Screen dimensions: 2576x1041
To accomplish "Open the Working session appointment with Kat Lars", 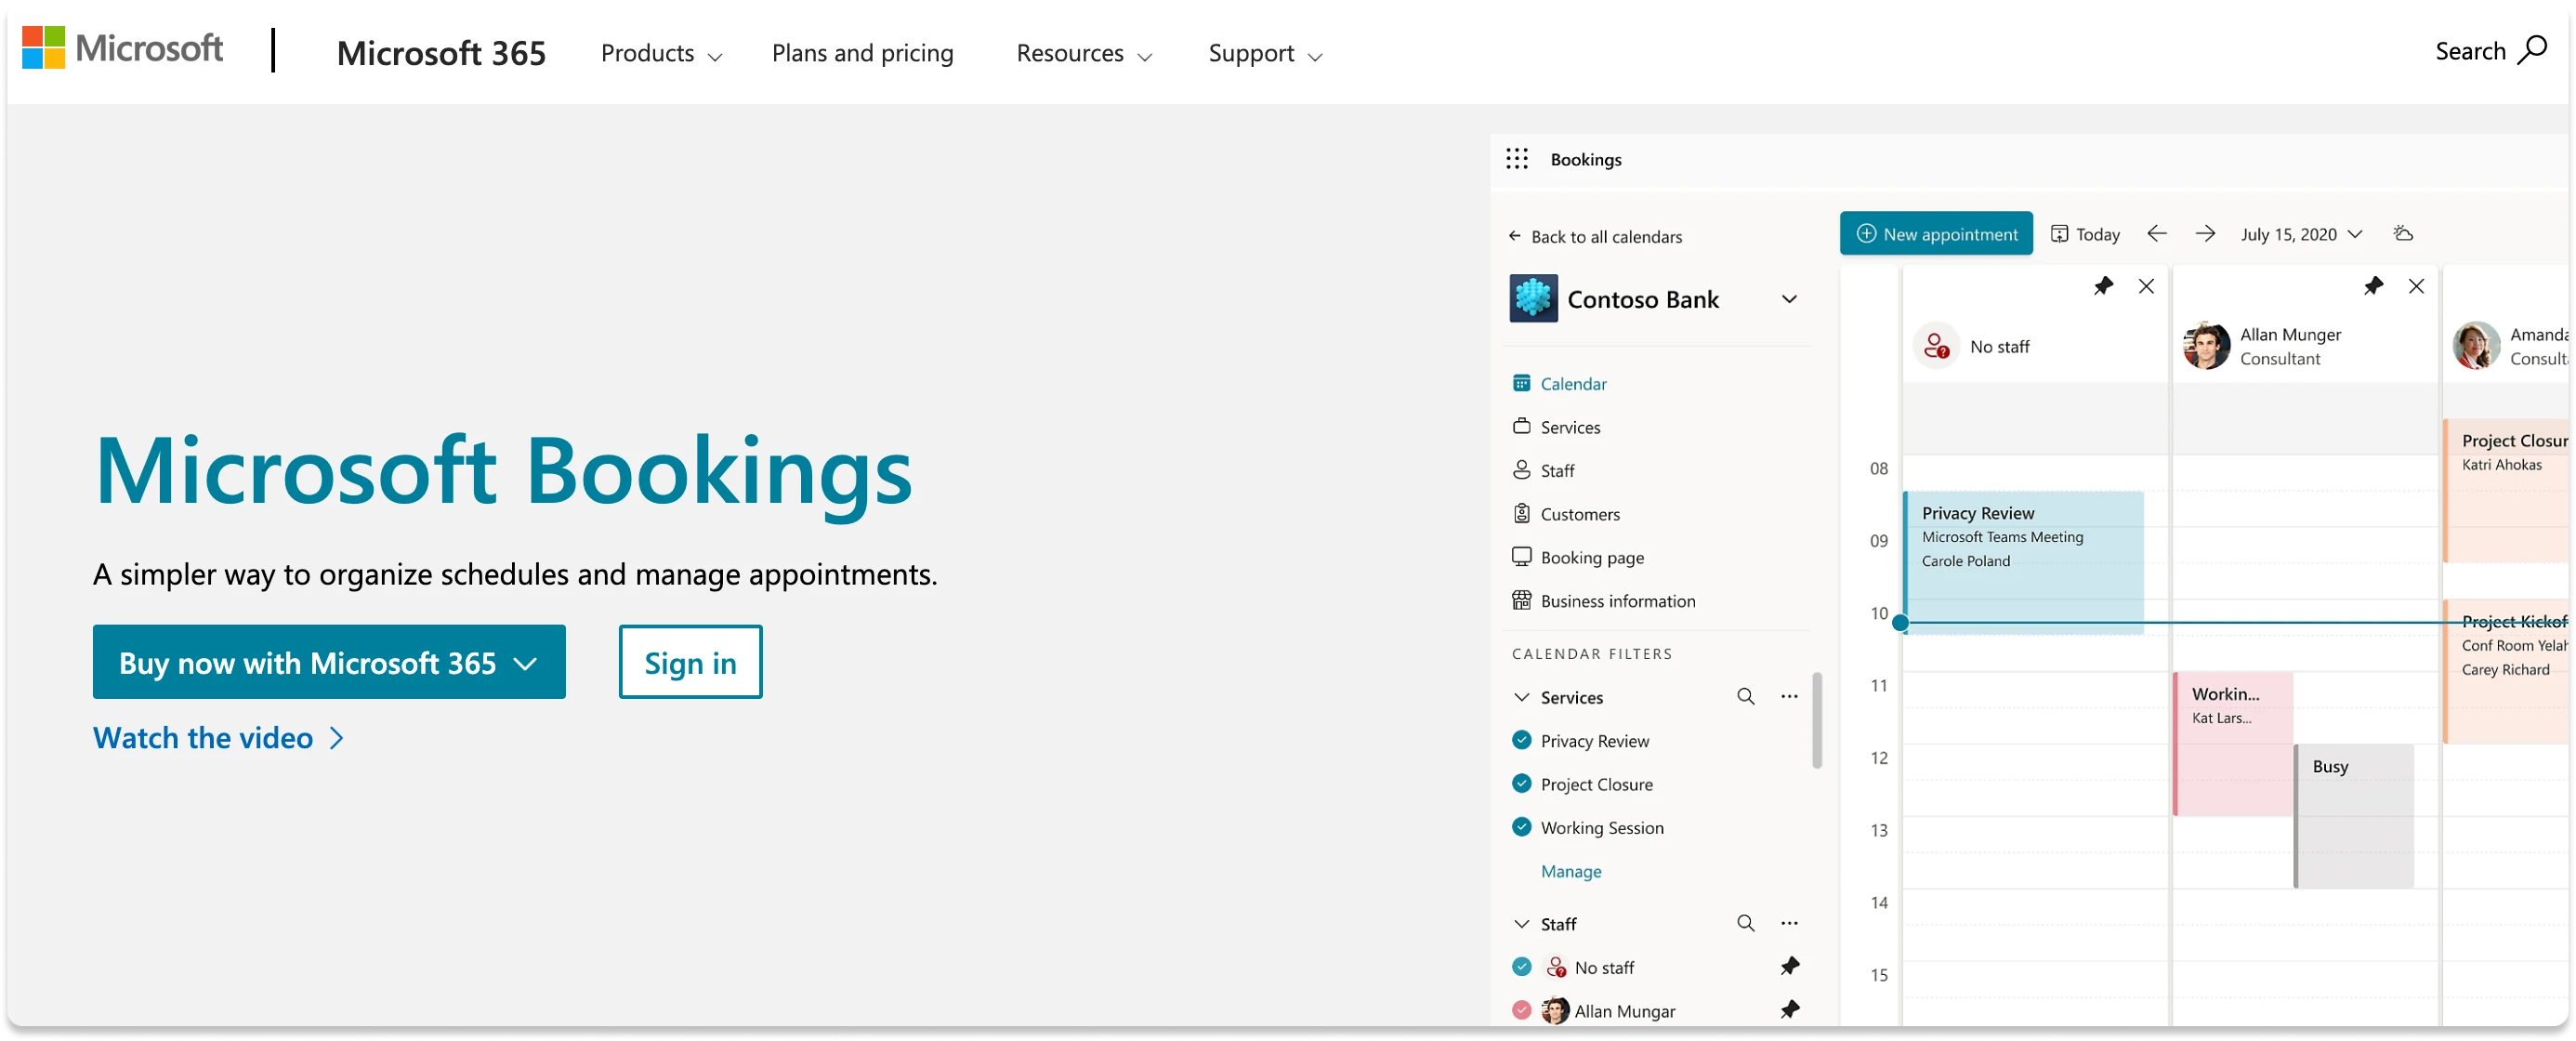I will coord(2233,744).
